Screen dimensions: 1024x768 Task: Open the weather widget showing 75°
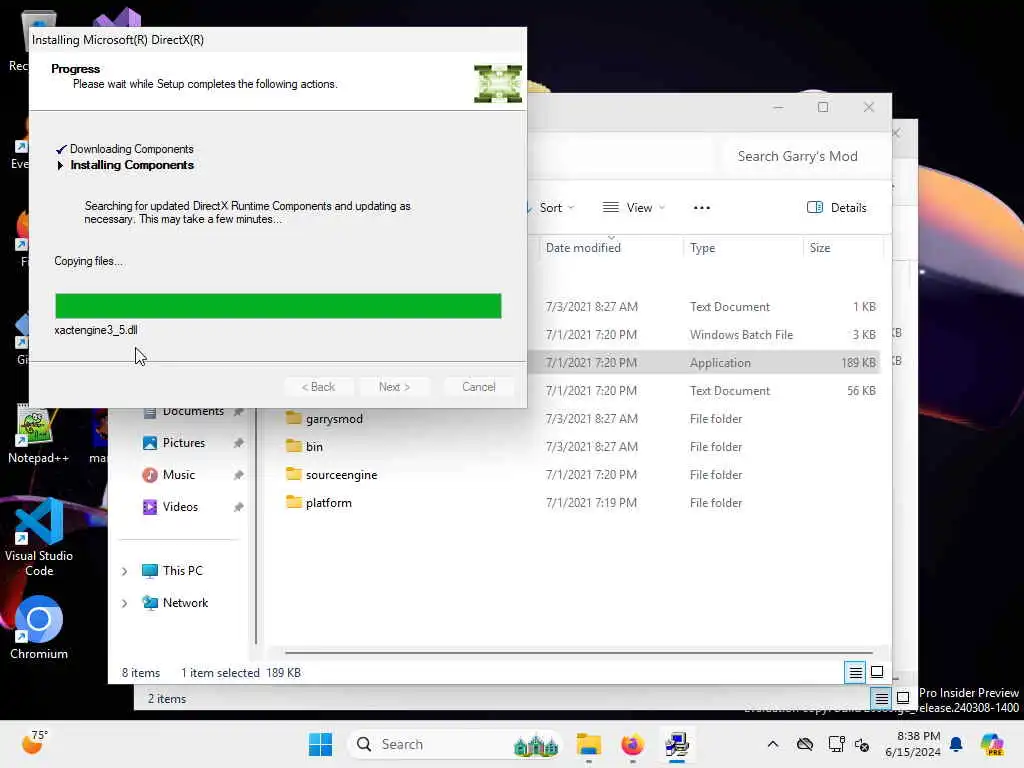(35, 743)
